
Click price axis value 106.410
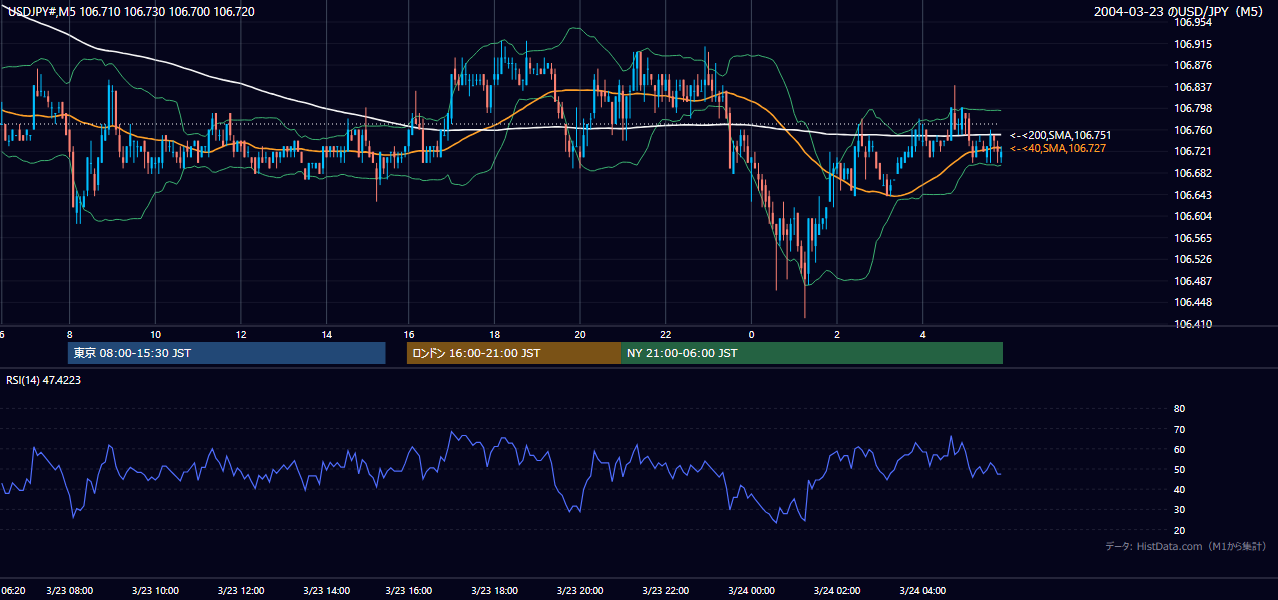[1193, 324]
